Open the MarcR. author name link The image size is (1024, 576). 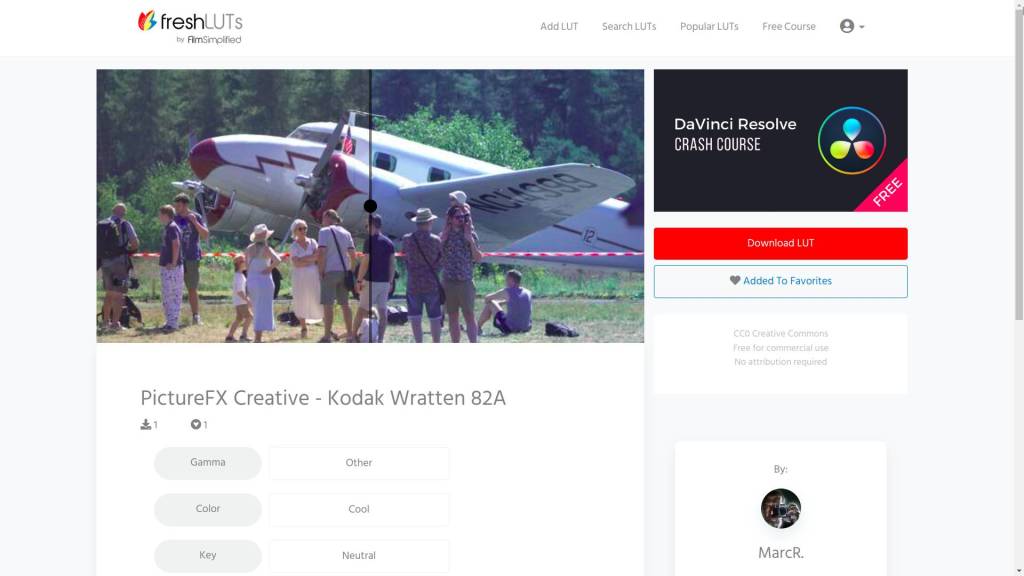(780, 553)
